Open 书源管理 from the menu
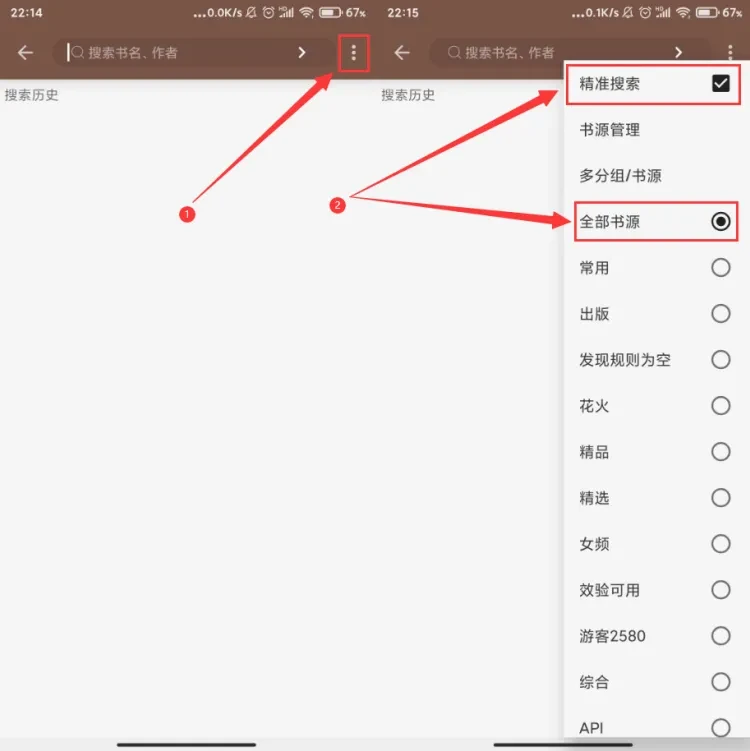The height and width of the screenshot is (751, 750). 610,130
